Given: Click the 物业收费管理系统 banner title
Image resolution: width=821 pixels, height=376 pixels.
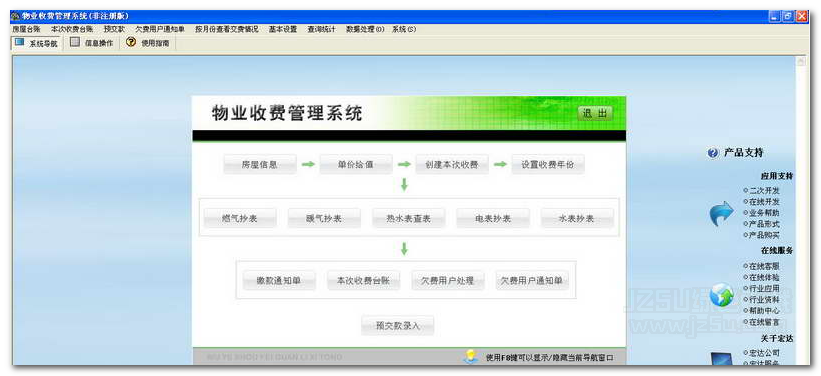Looking at the screenshot, I should pyautogui.click(x=286, y=113).
